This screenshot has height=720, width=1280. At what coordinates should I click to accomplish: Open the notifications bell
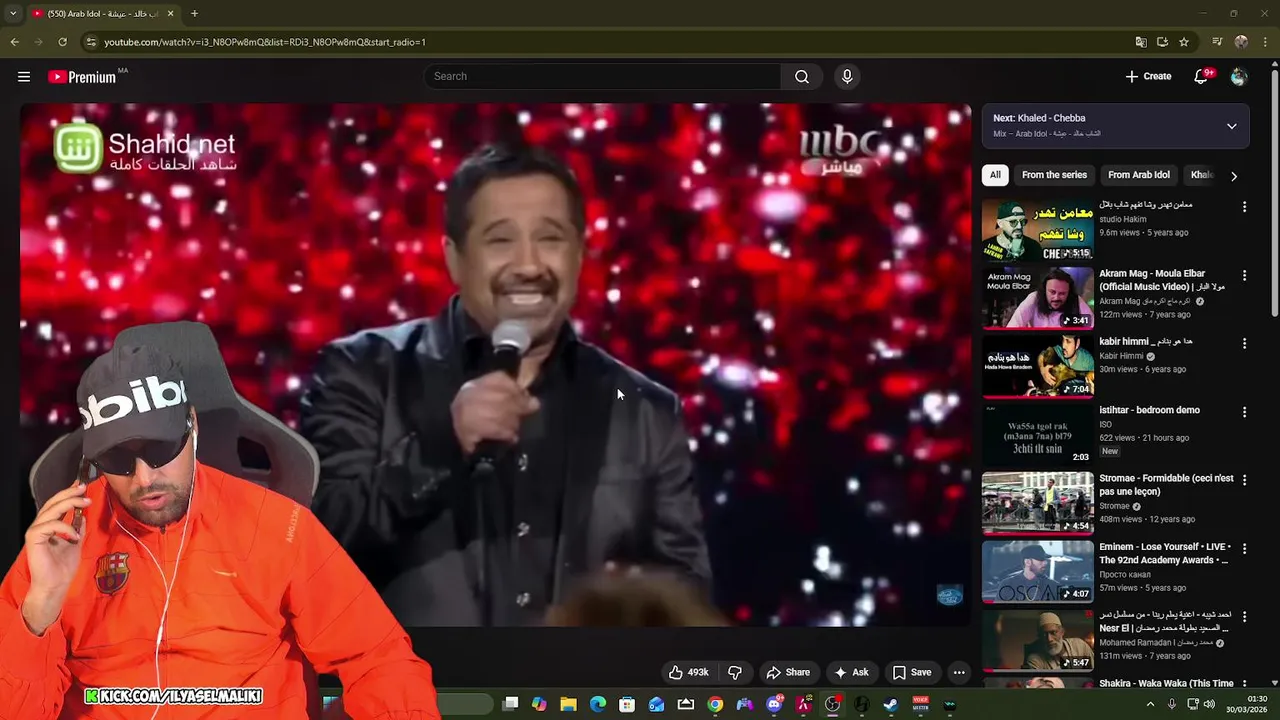point(1202,77)
